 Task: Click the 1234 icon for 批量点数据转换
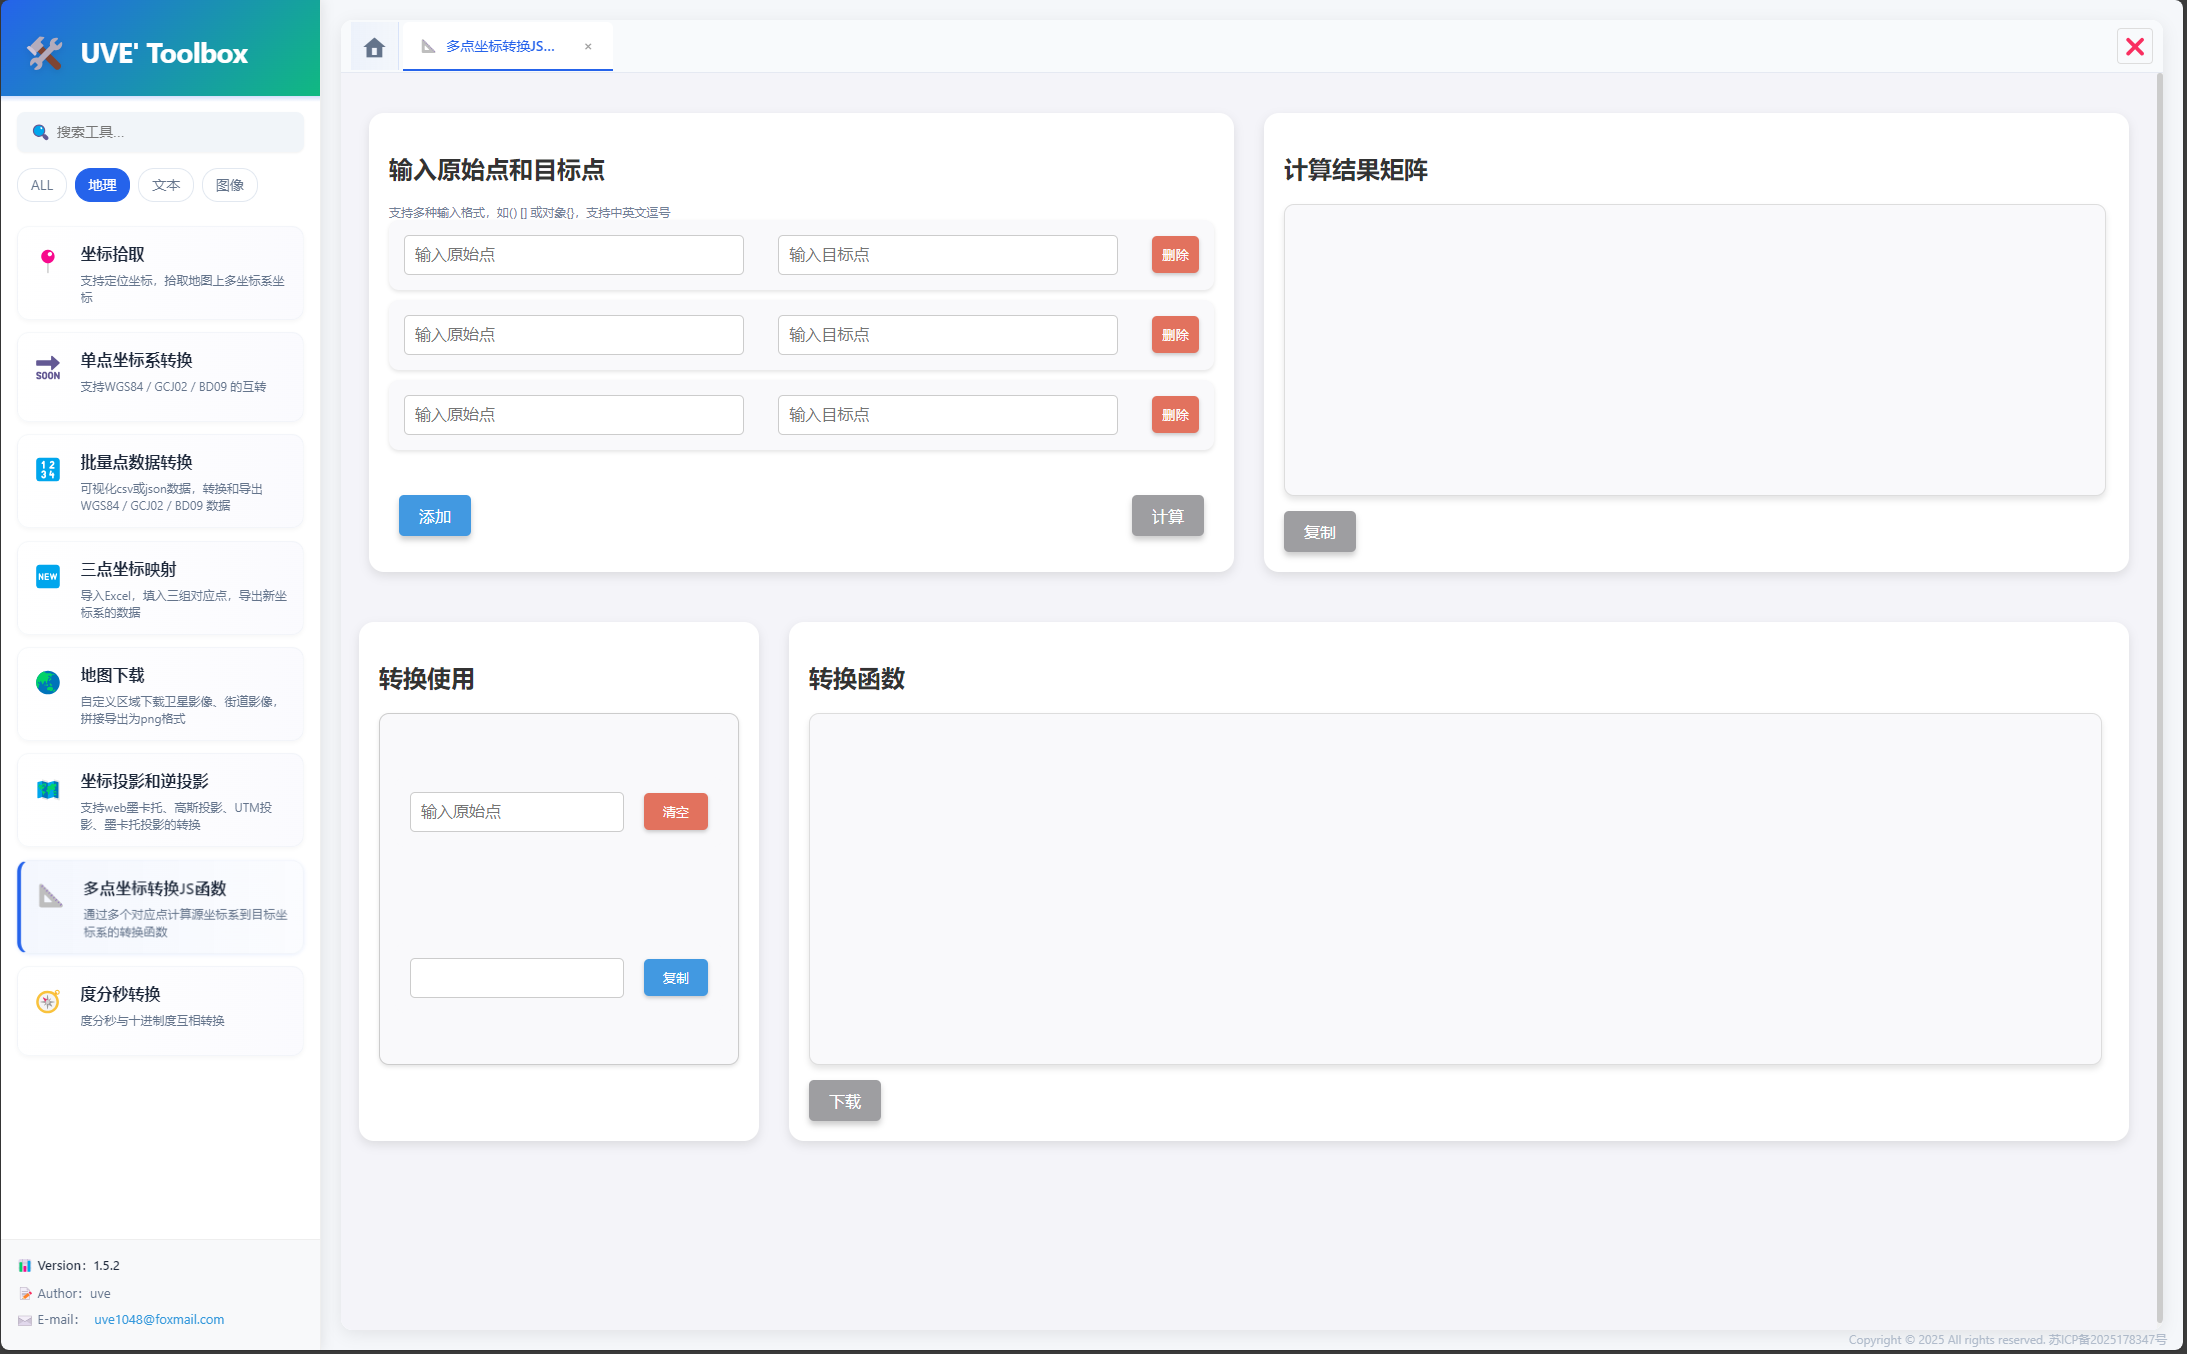click(47, 469)
